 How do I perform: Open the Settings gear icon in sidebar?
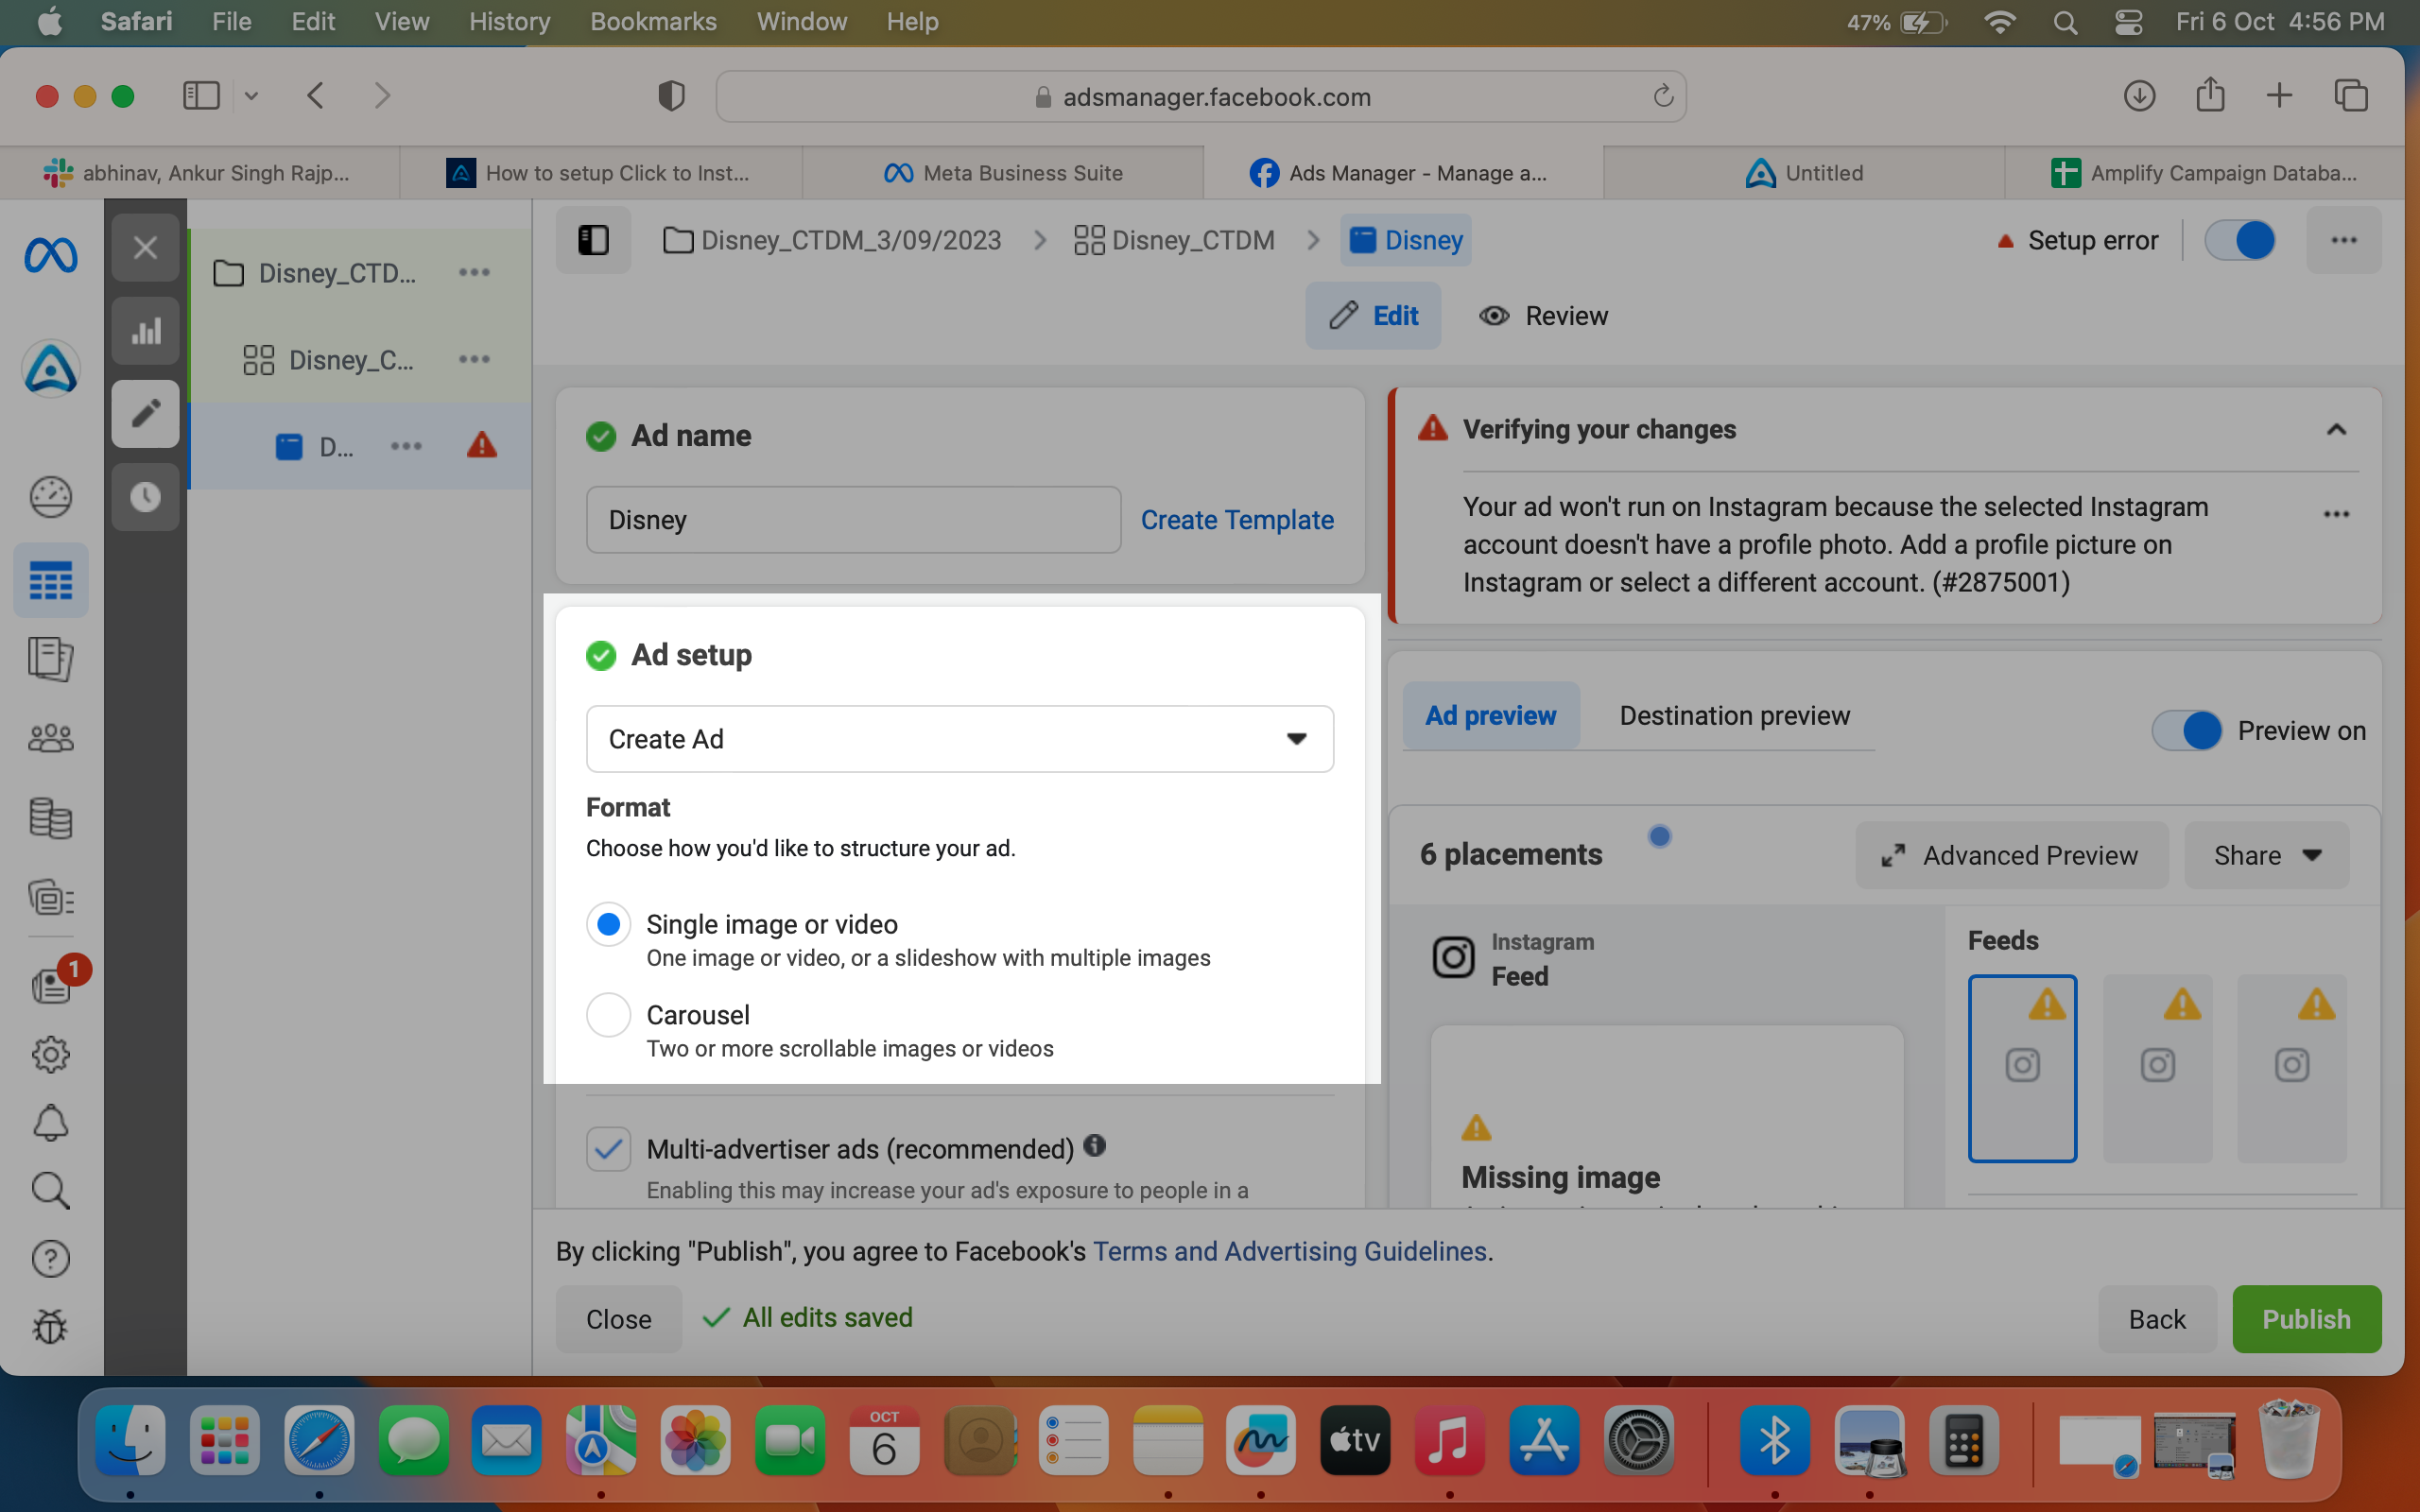(x=51, y=1054)
